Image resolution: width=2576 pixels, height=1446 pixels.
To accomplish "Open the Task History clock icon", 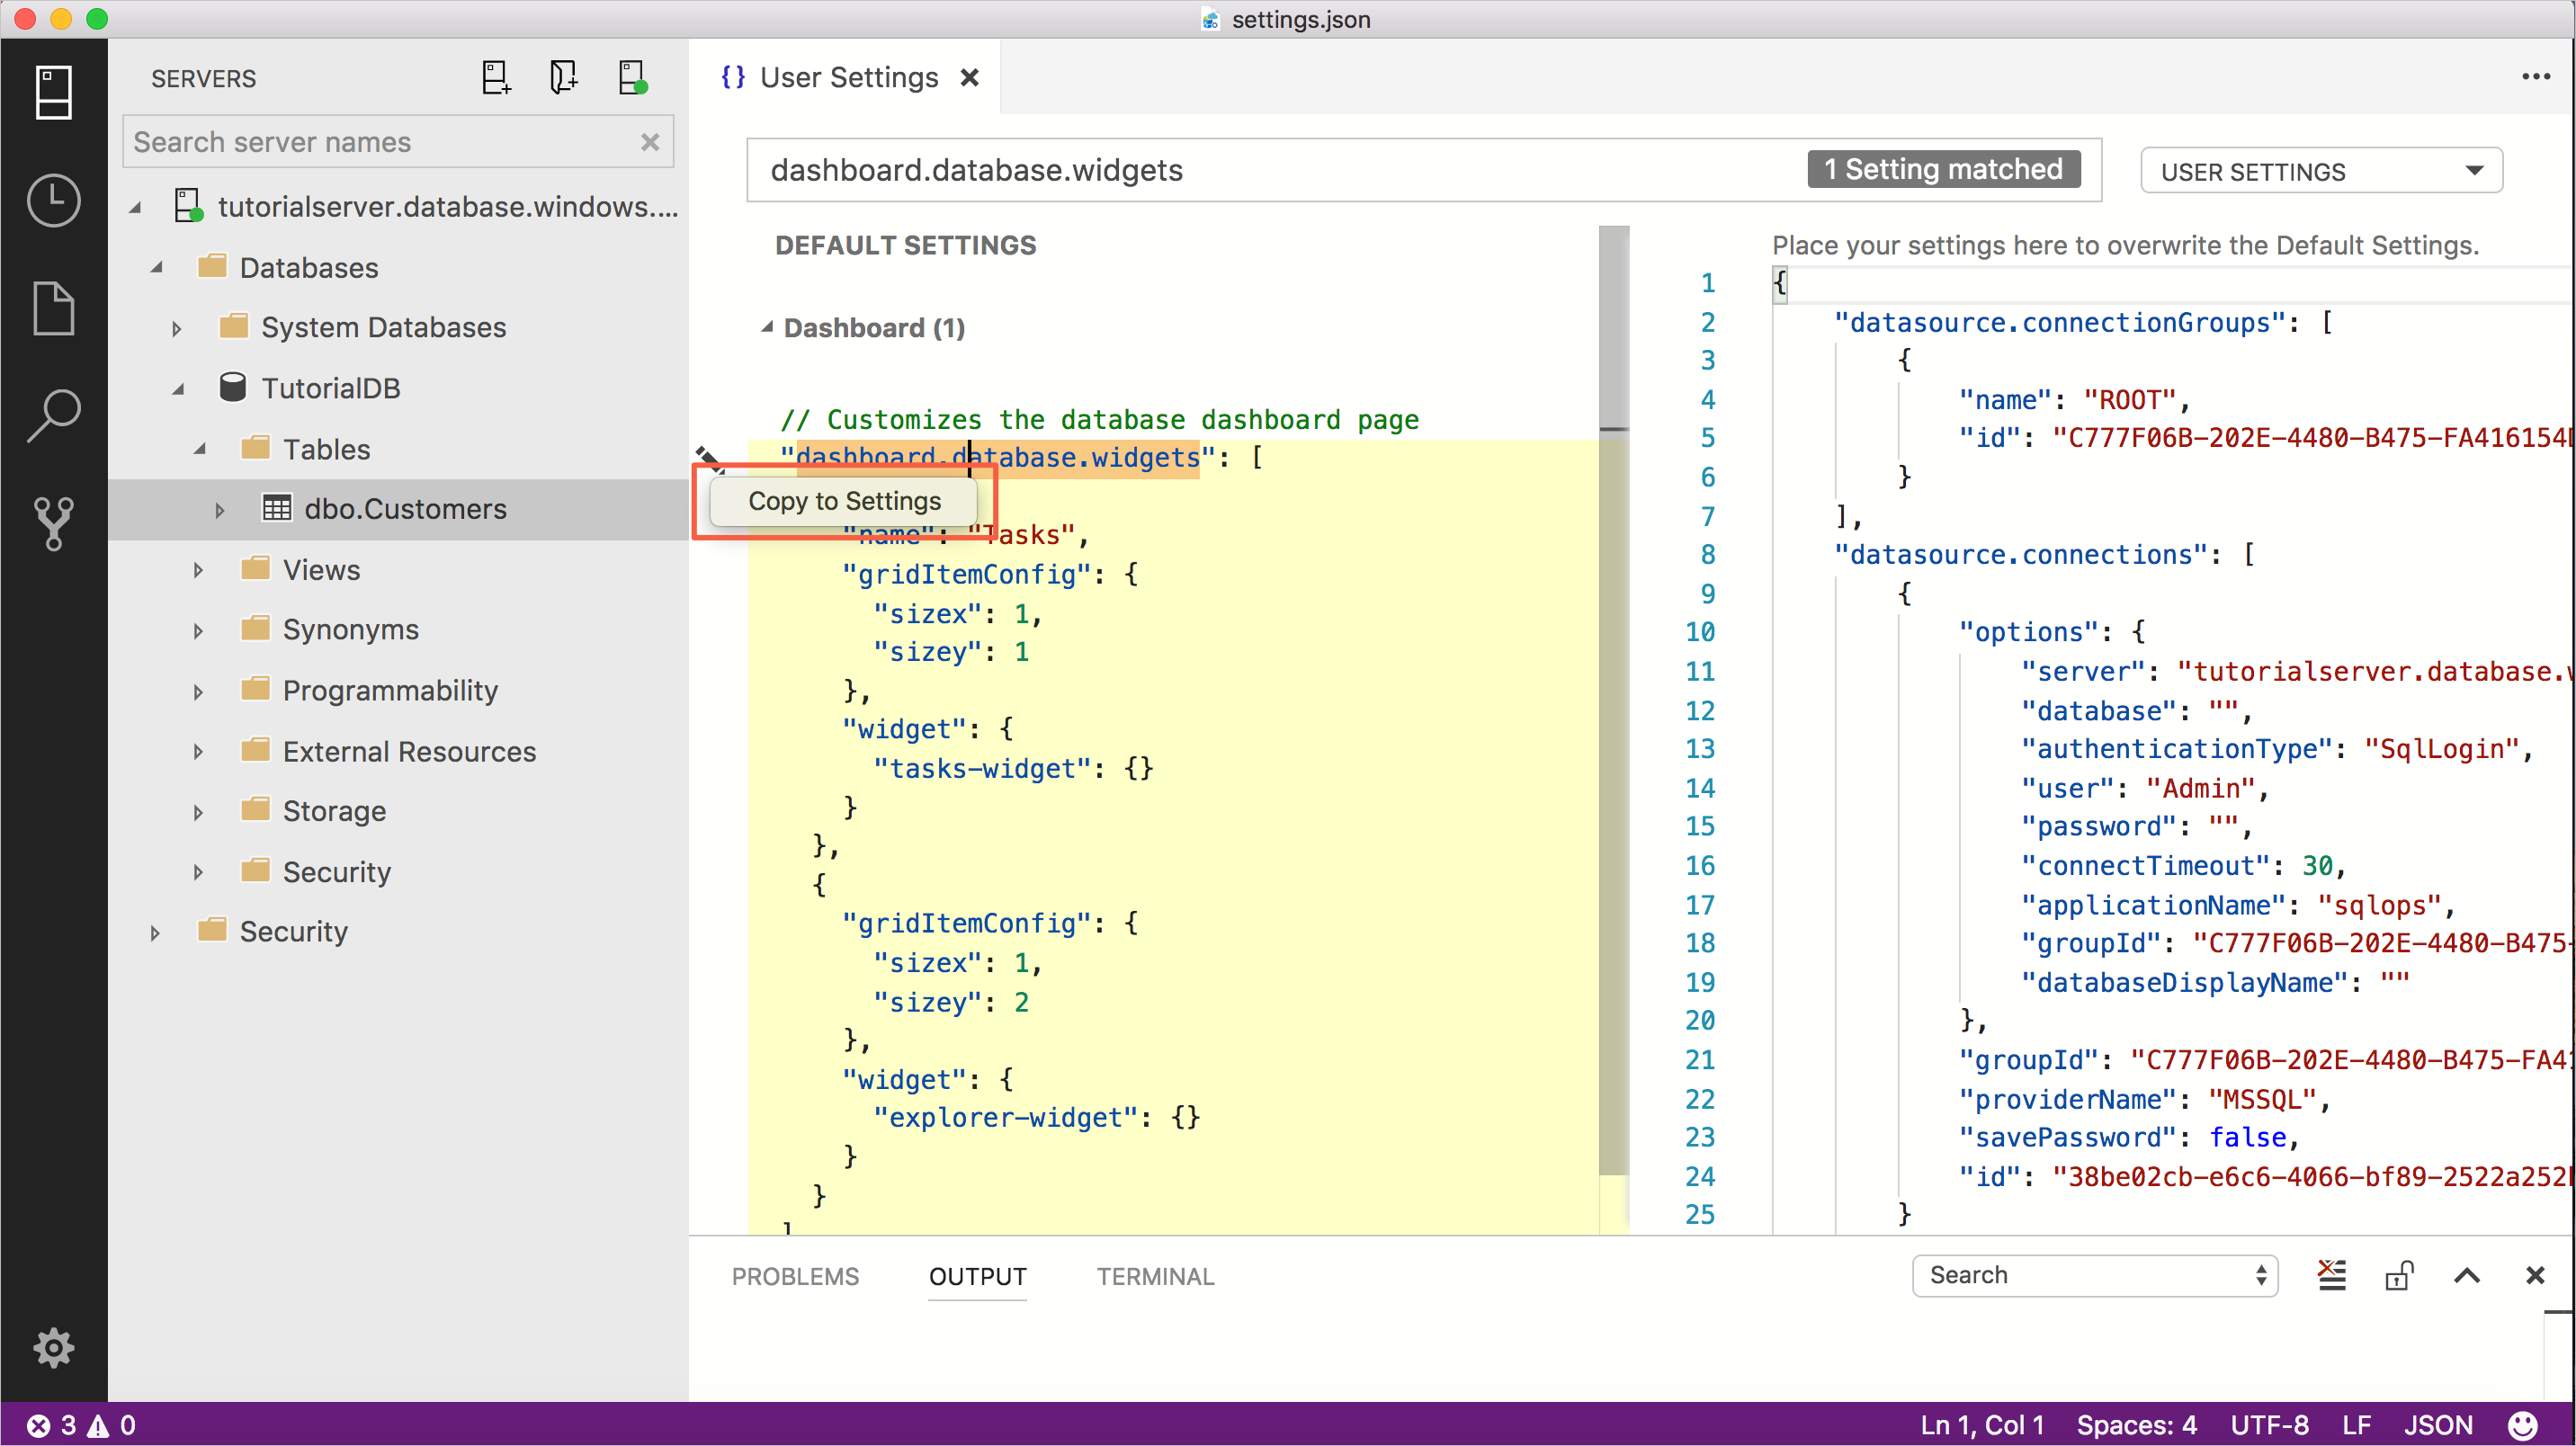I will [x=53, y=200].
